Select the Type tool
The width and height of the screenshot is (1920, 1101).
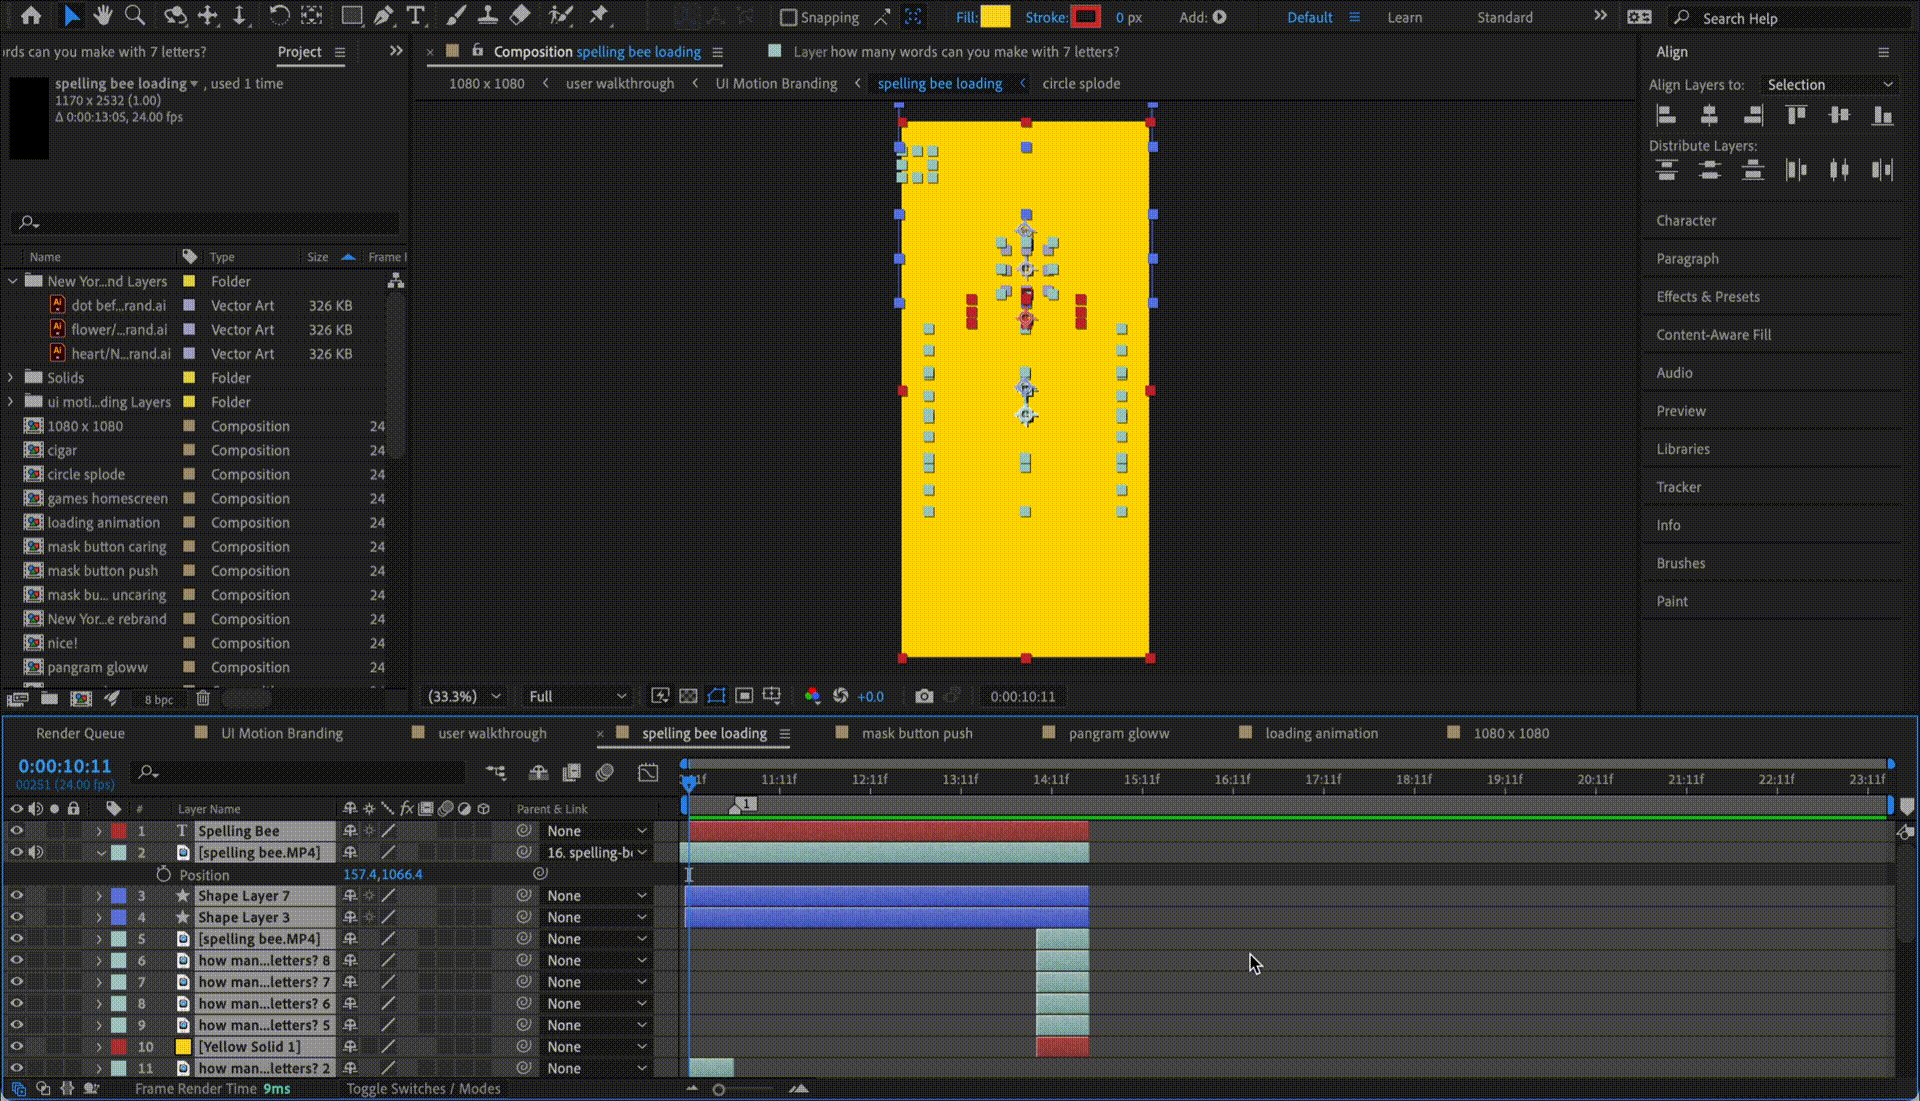click(416, 16)
